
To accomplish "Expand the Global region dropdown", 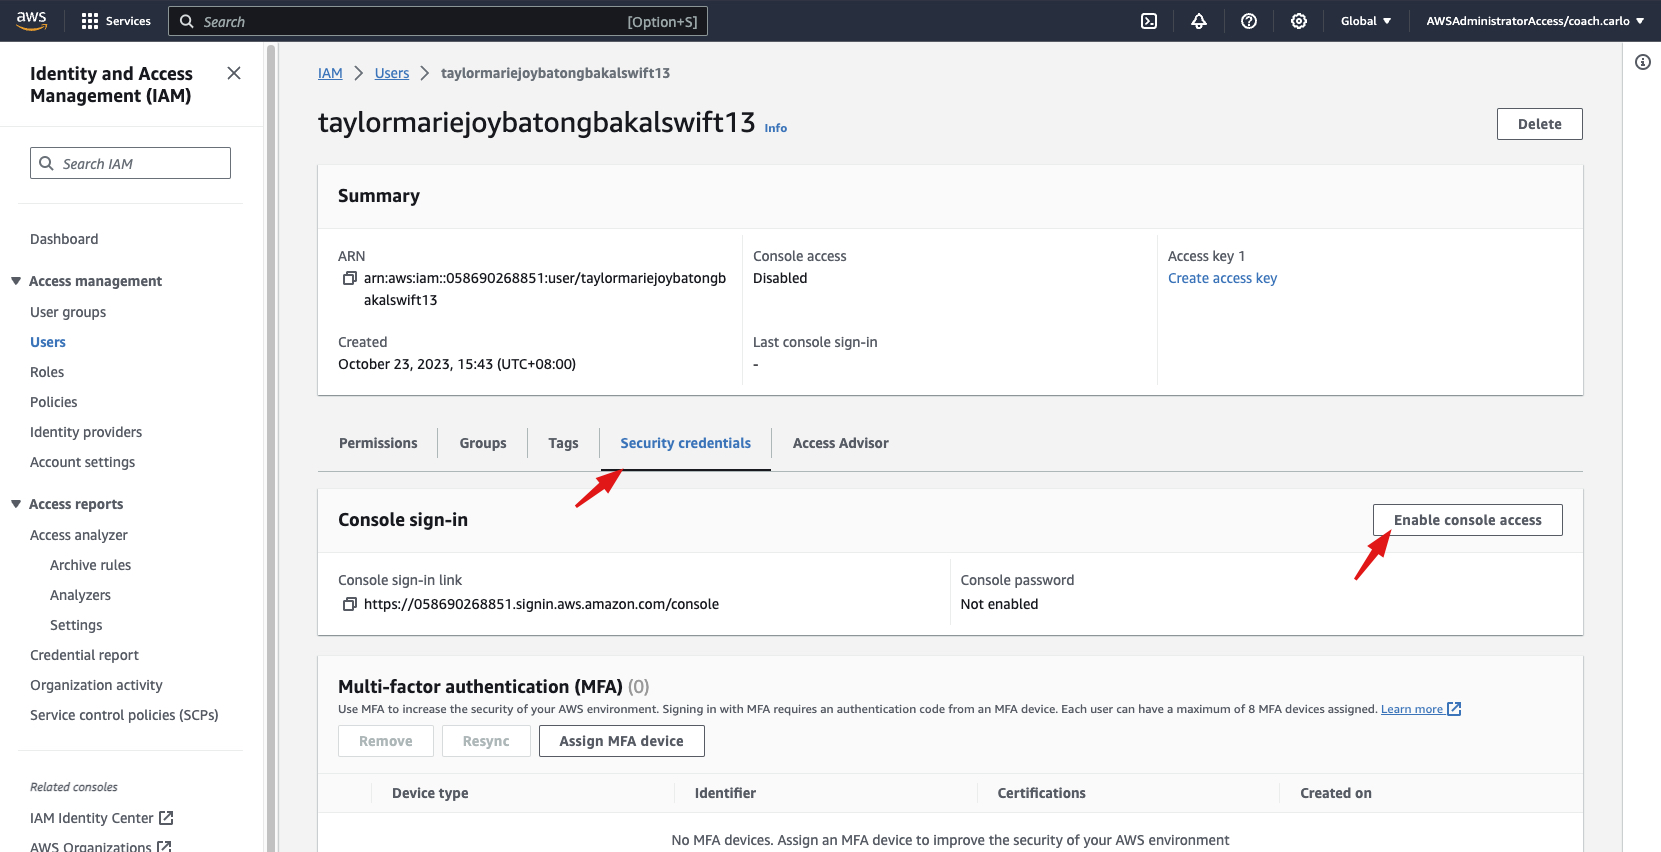I will 1365,21.
